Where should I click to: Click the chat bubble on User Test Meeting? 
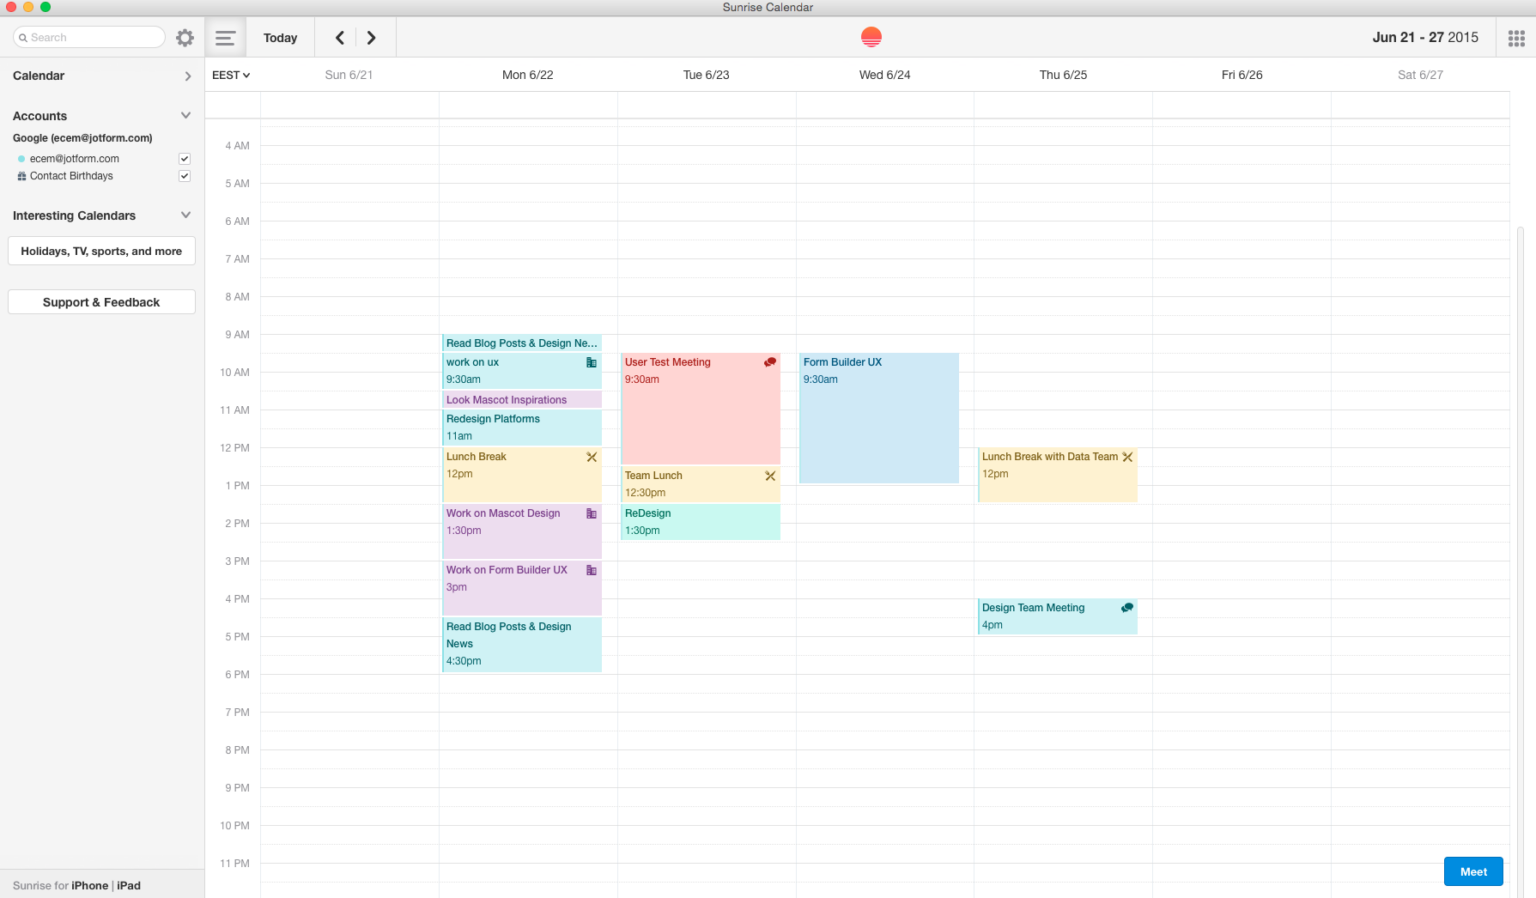[x=769, y=362]
